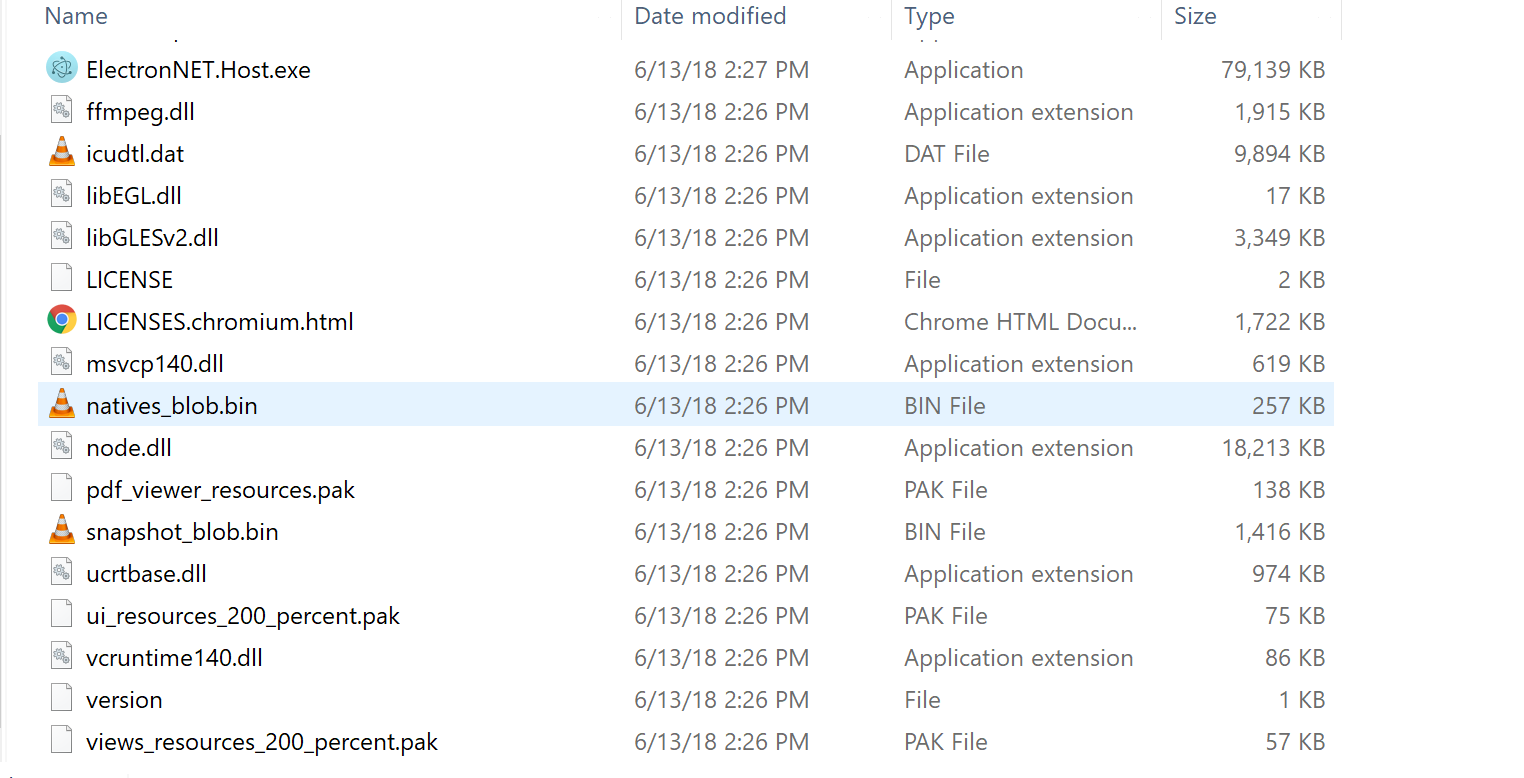
Task: Click the VLC icon next to natives_blob.bin
Action: 61,405
